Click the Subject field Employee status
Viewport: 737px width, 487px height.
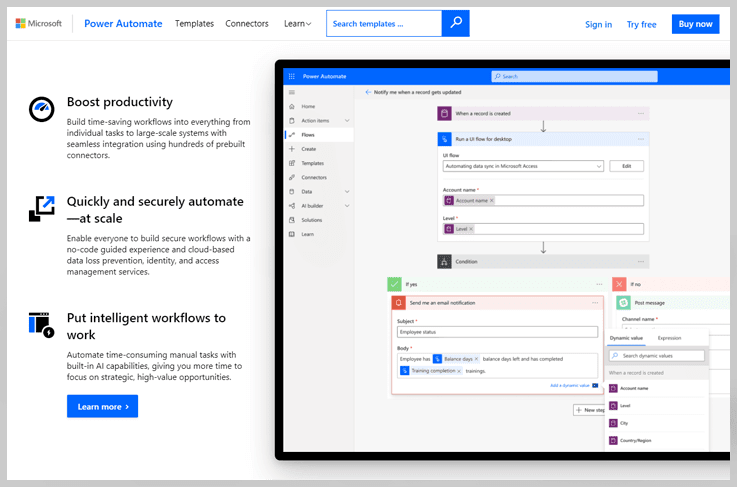497,332
